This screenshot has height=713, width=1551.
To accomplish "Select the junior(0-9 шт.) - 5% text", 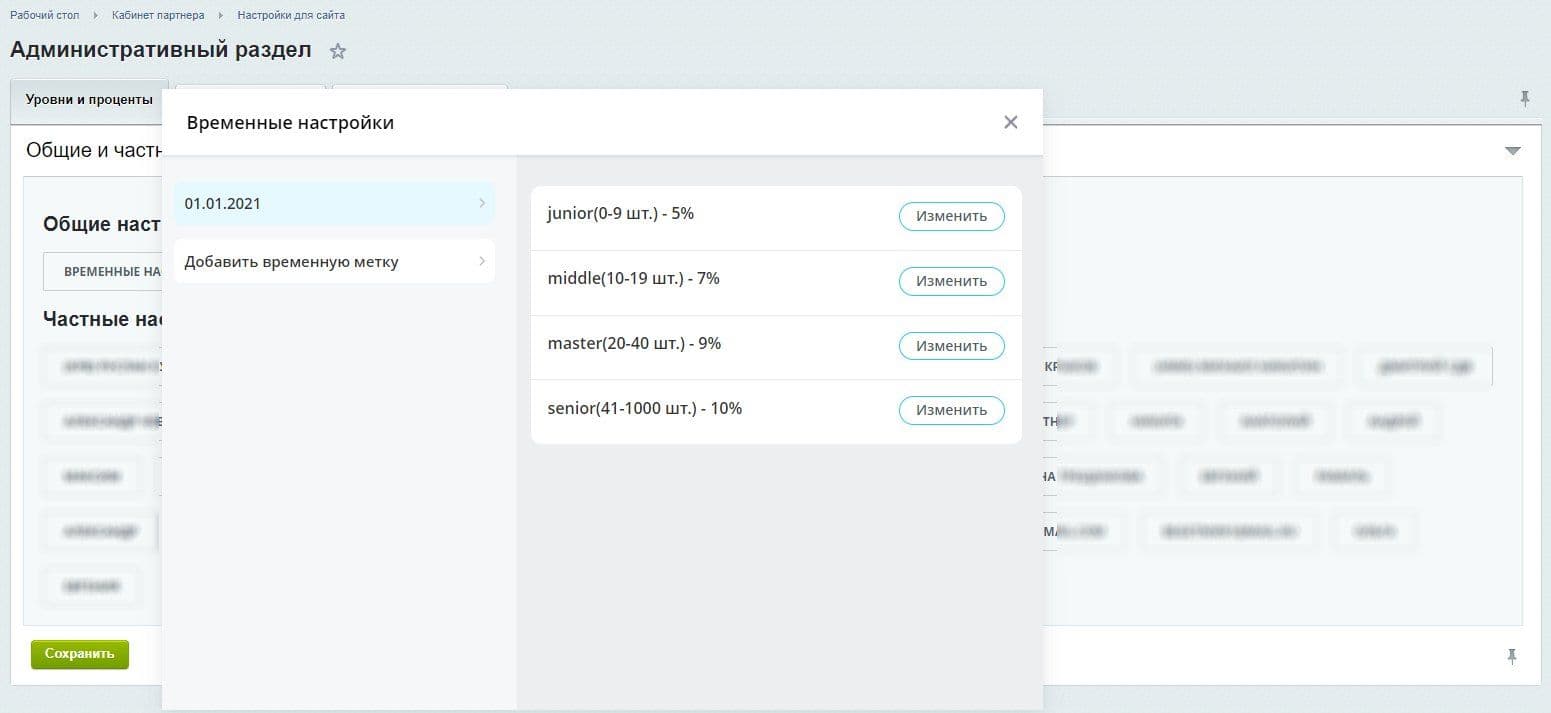I will point(620,213).
